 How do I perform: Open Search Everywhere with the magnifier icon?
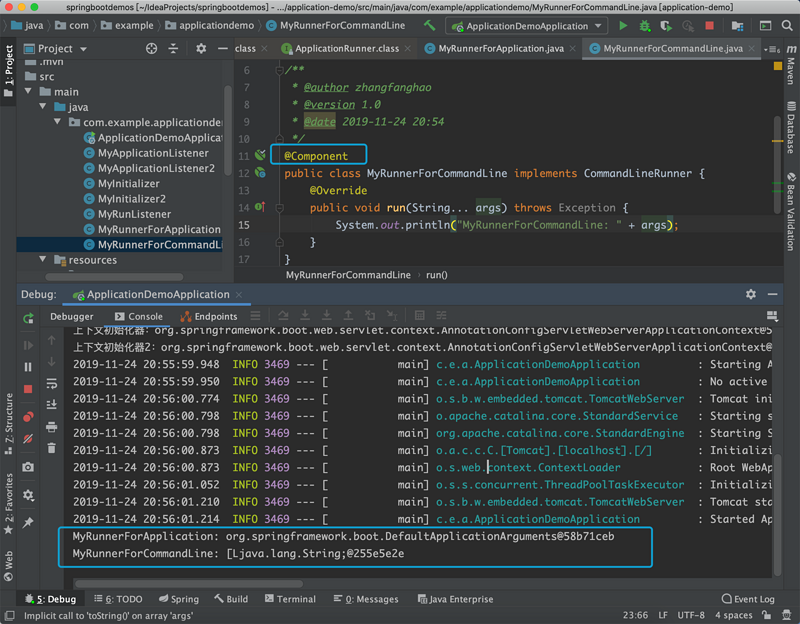point(788,26)
